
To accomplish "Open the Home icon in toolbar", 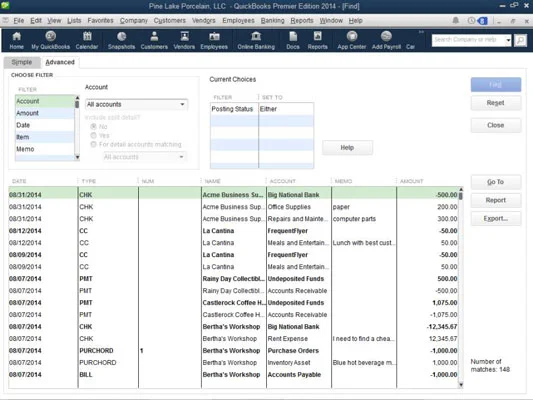I will 16,40.
